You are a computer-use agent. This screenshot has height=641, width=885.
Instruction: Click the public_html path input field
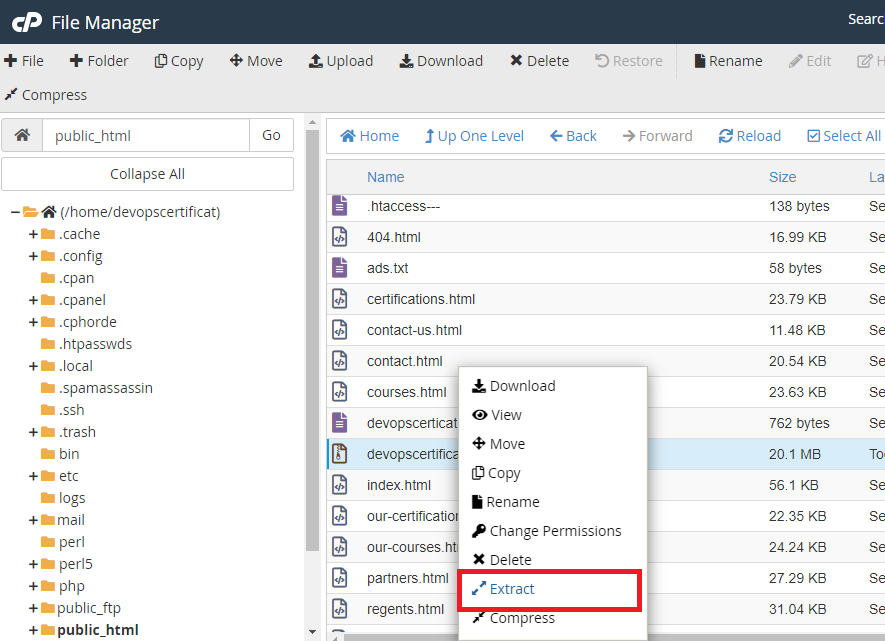(x=145, y=135)
